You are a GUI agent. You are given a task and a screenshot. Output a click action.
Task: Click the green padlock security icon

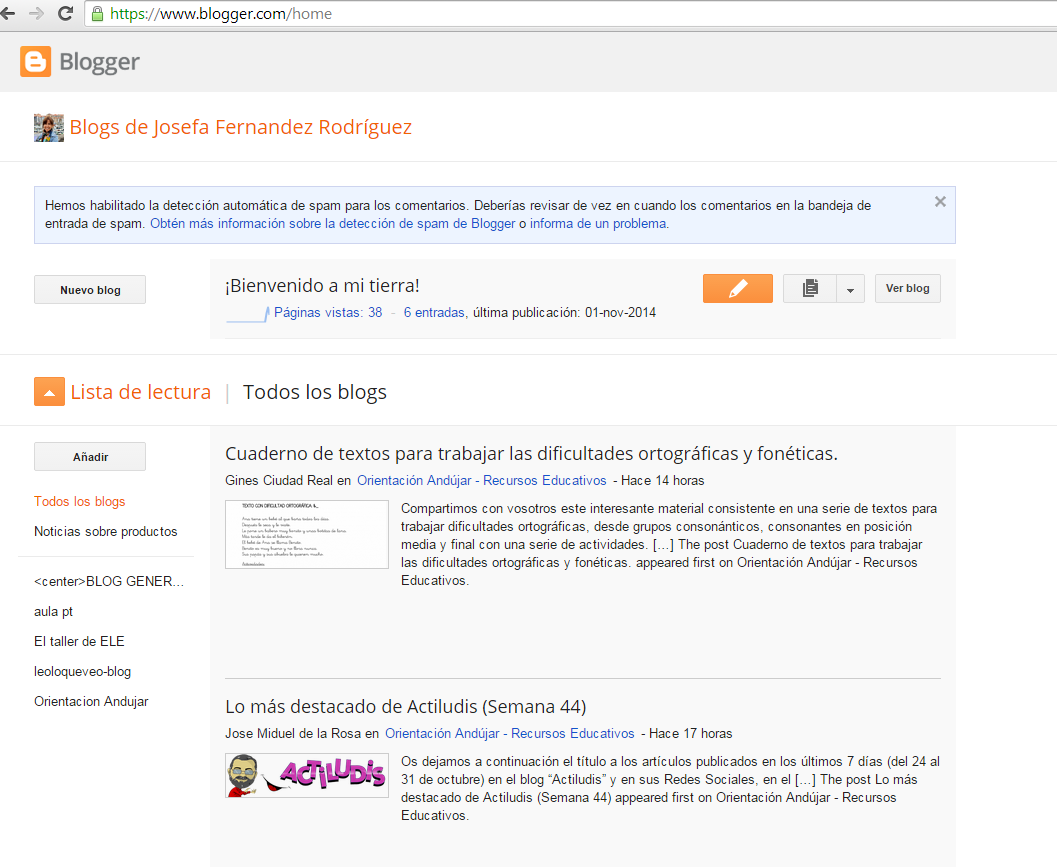97,13
